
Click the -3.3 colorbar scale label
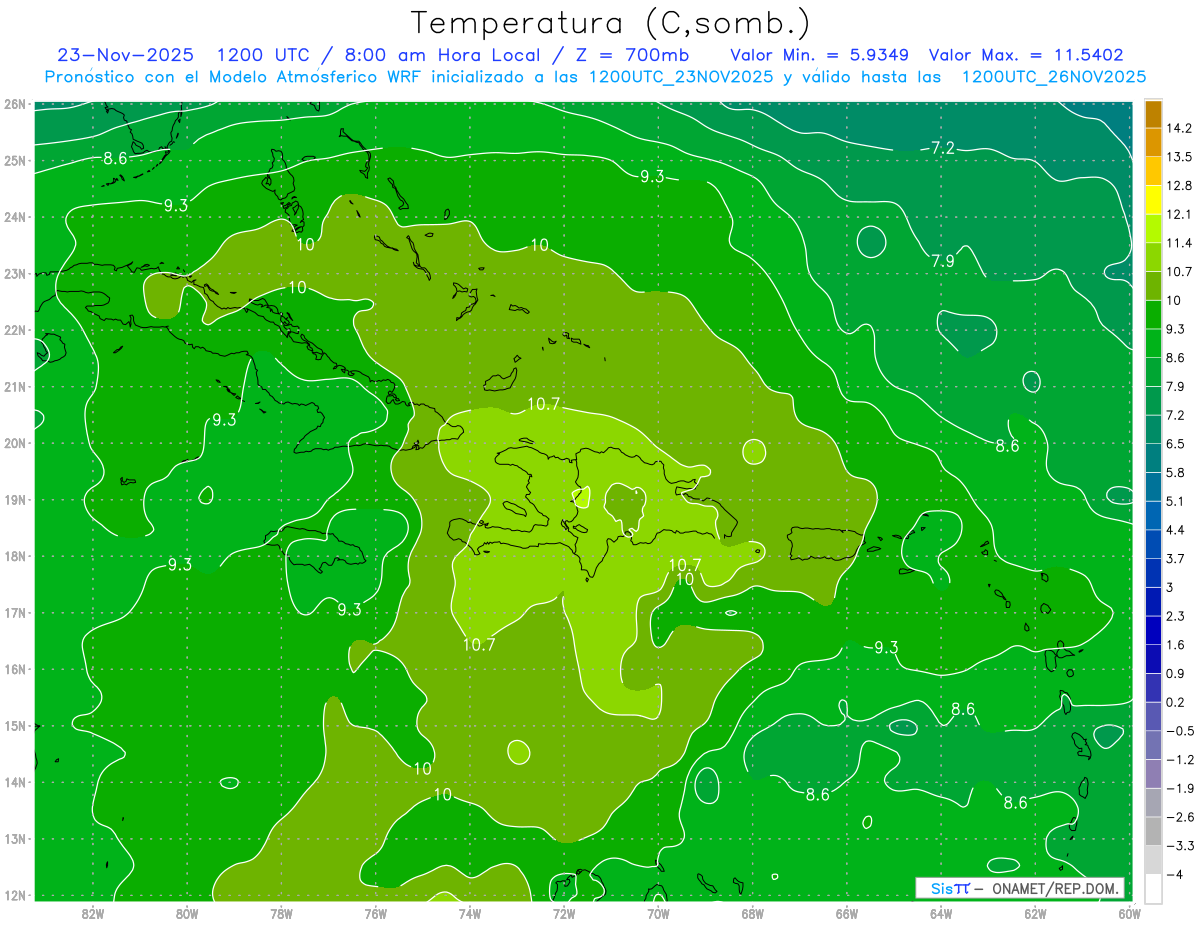(1180, 846)
